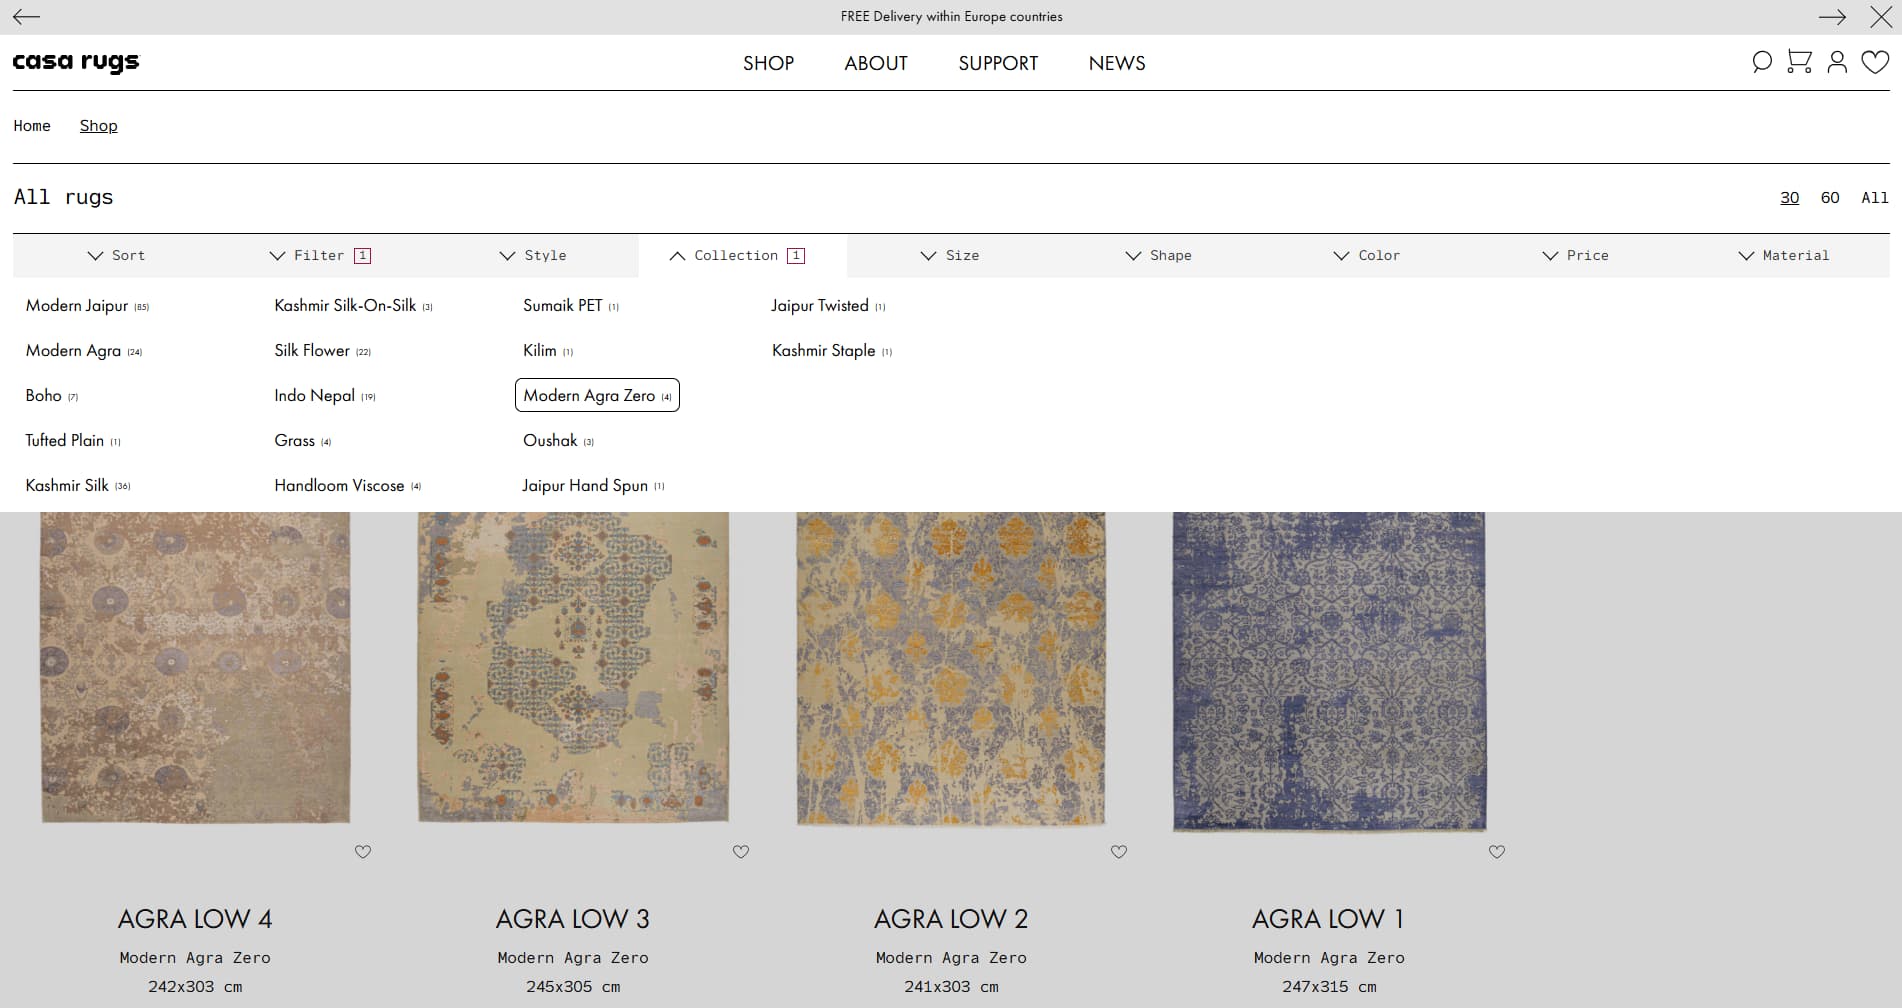This screenshot has height=1008, width=1902.
Task: Collapse the Collection dropdown
Action: click(737, 256)
